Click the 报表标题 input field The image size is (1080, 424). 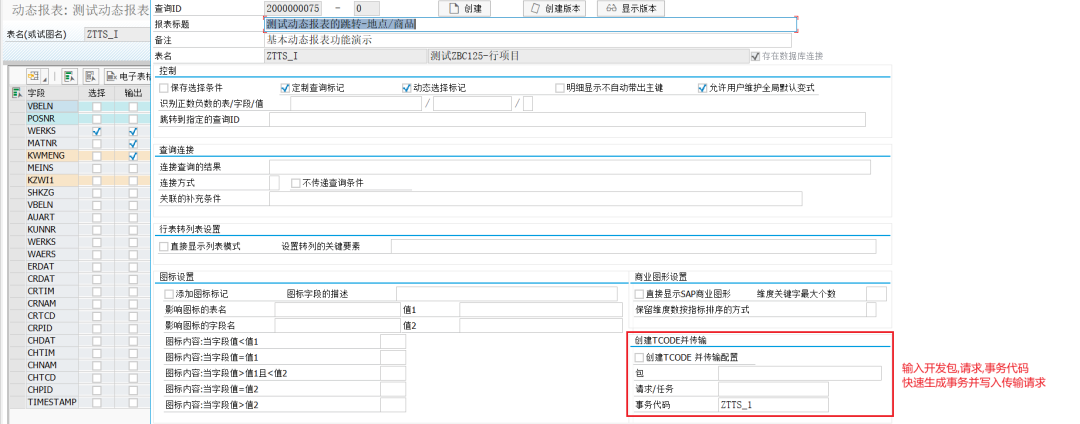pos(530,24)
